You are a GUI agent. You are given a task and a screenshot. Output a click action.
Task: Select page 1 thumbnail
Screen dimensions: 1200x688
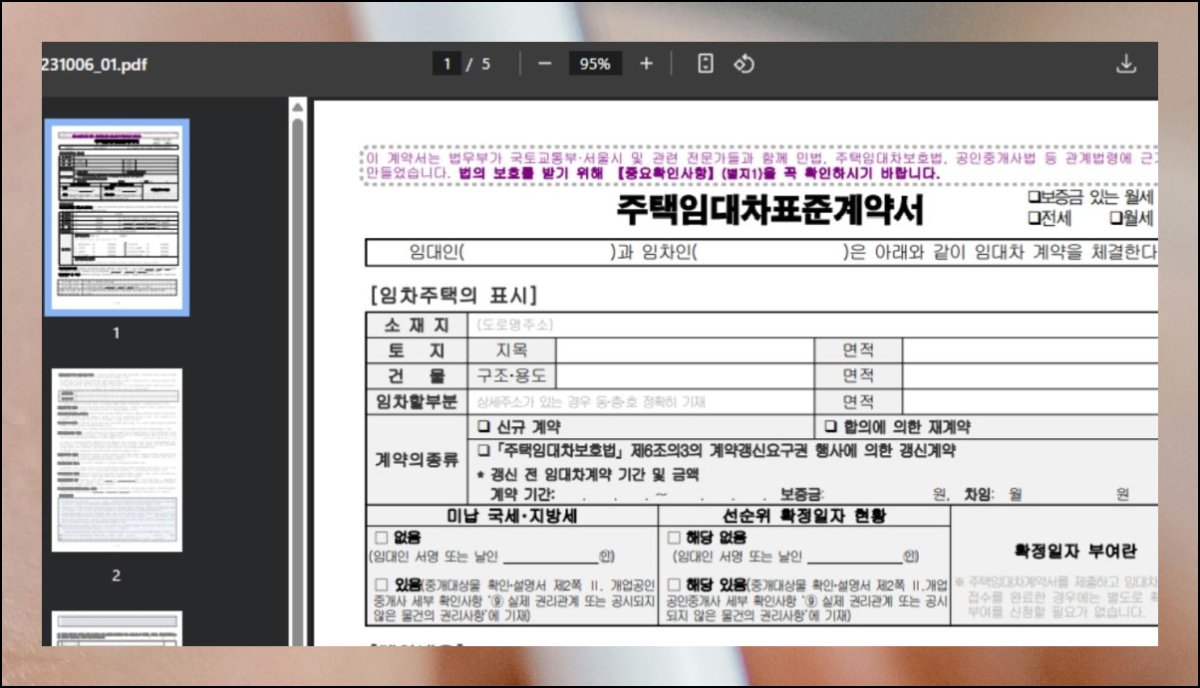pyautogui.click(x=116, y=217)
